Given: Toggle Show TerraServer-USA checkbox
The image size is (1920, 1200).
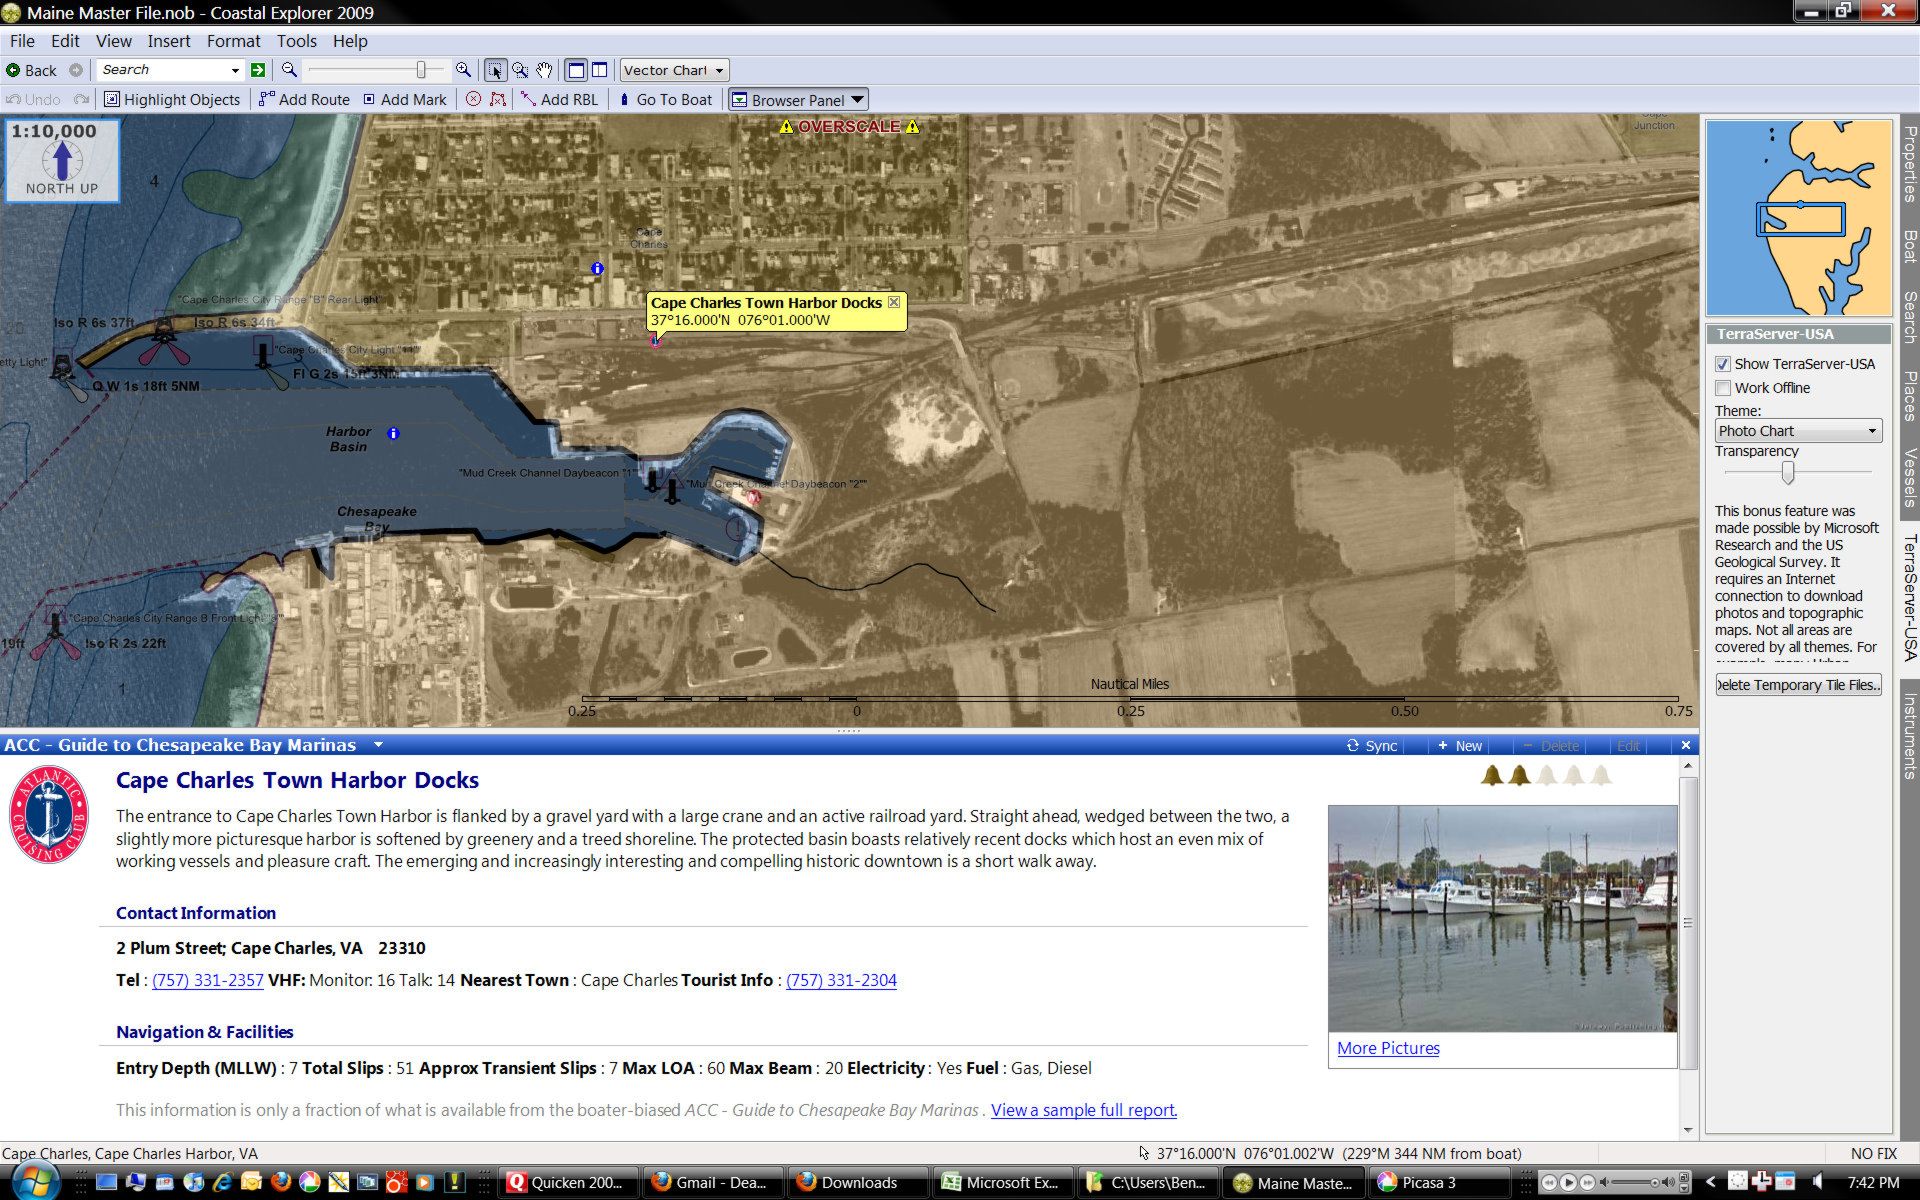Looking at the screenshot, I should 1723,364.
